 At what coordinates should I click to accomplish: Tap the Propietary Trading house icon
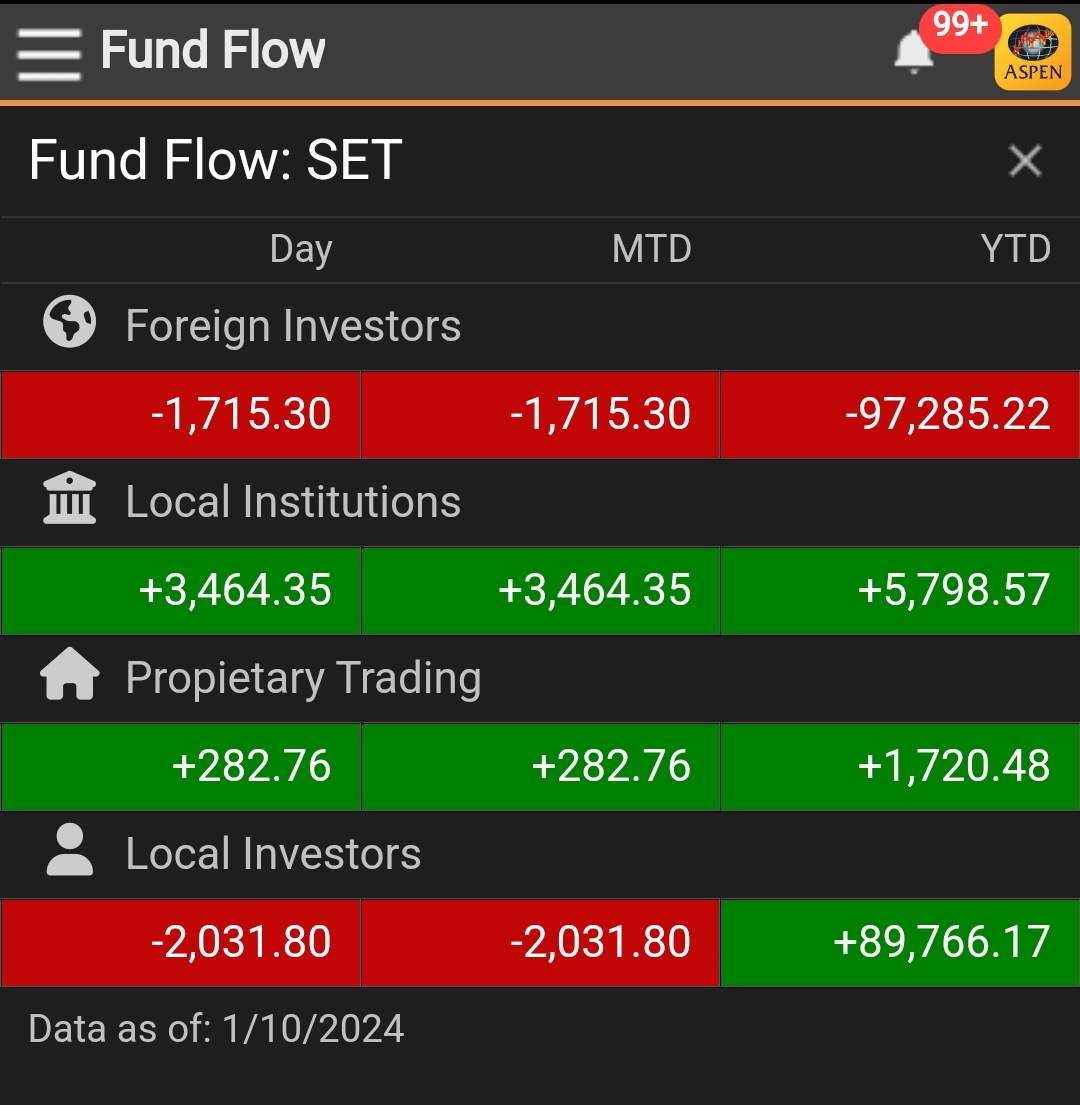click(x=69, y=674)
